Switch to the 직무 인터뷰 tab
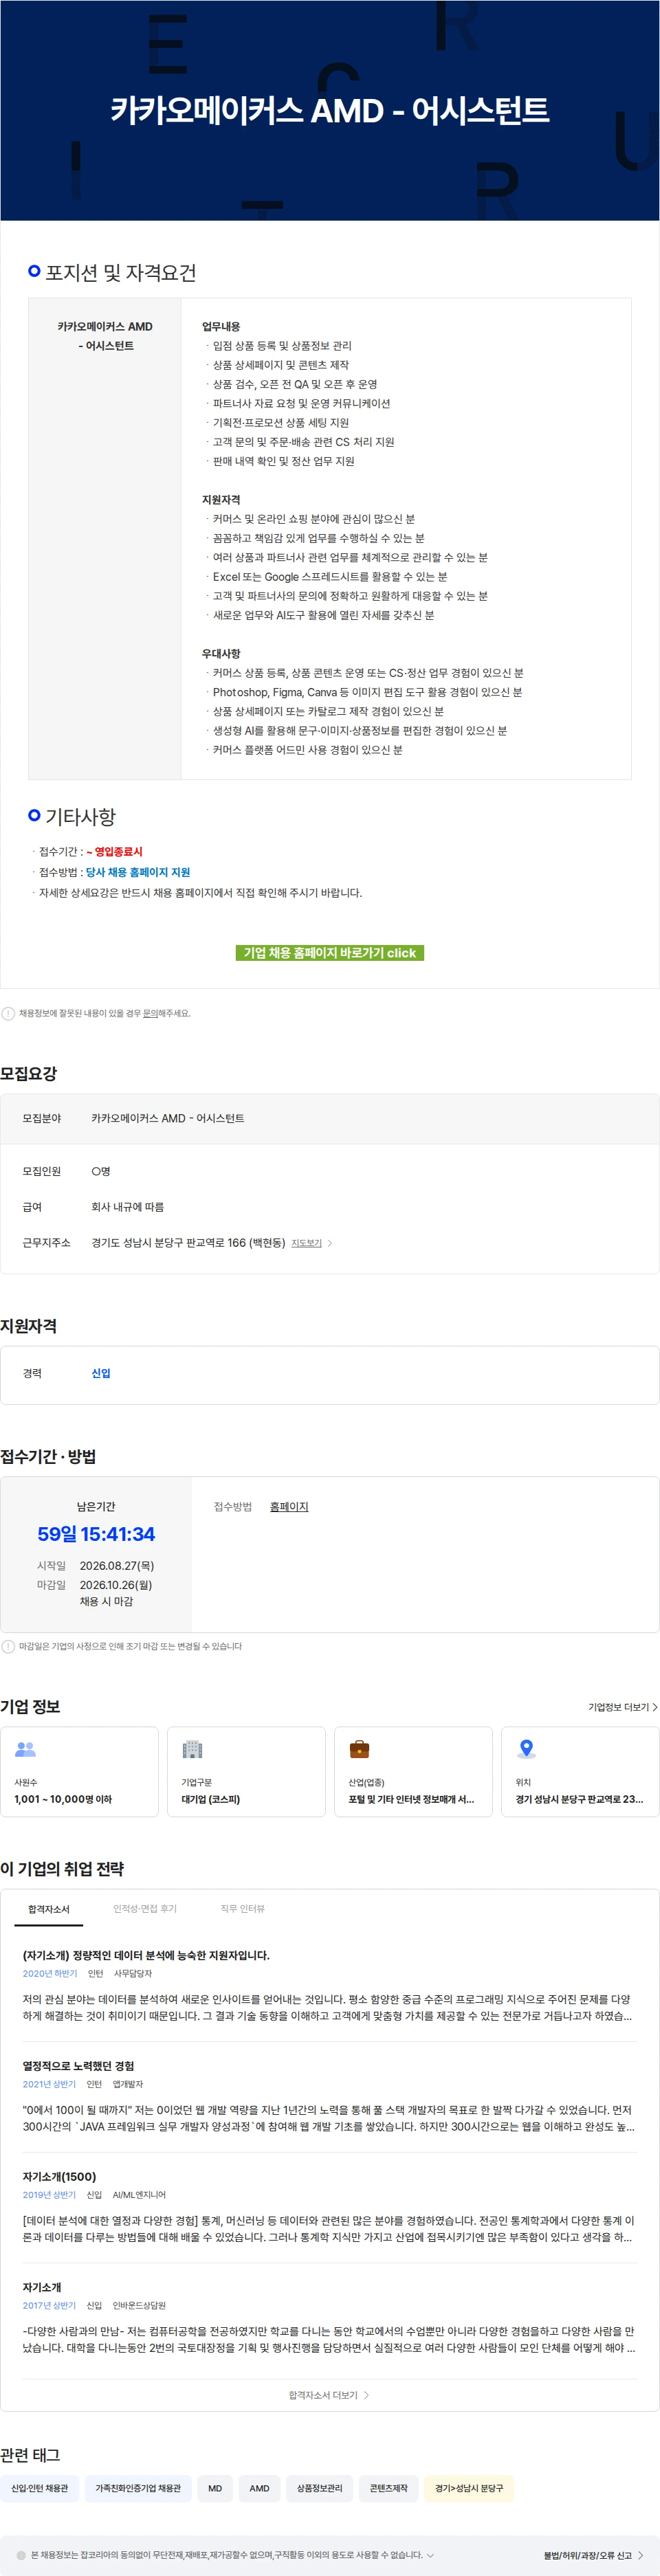The height and width of the screenshot is (2576, 660). (243, 1909)
